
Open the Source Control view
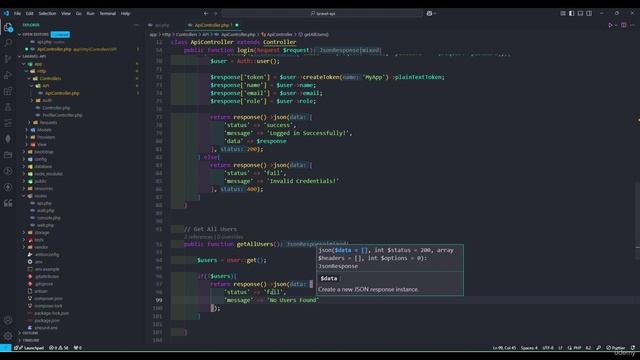tap(8, 59)
